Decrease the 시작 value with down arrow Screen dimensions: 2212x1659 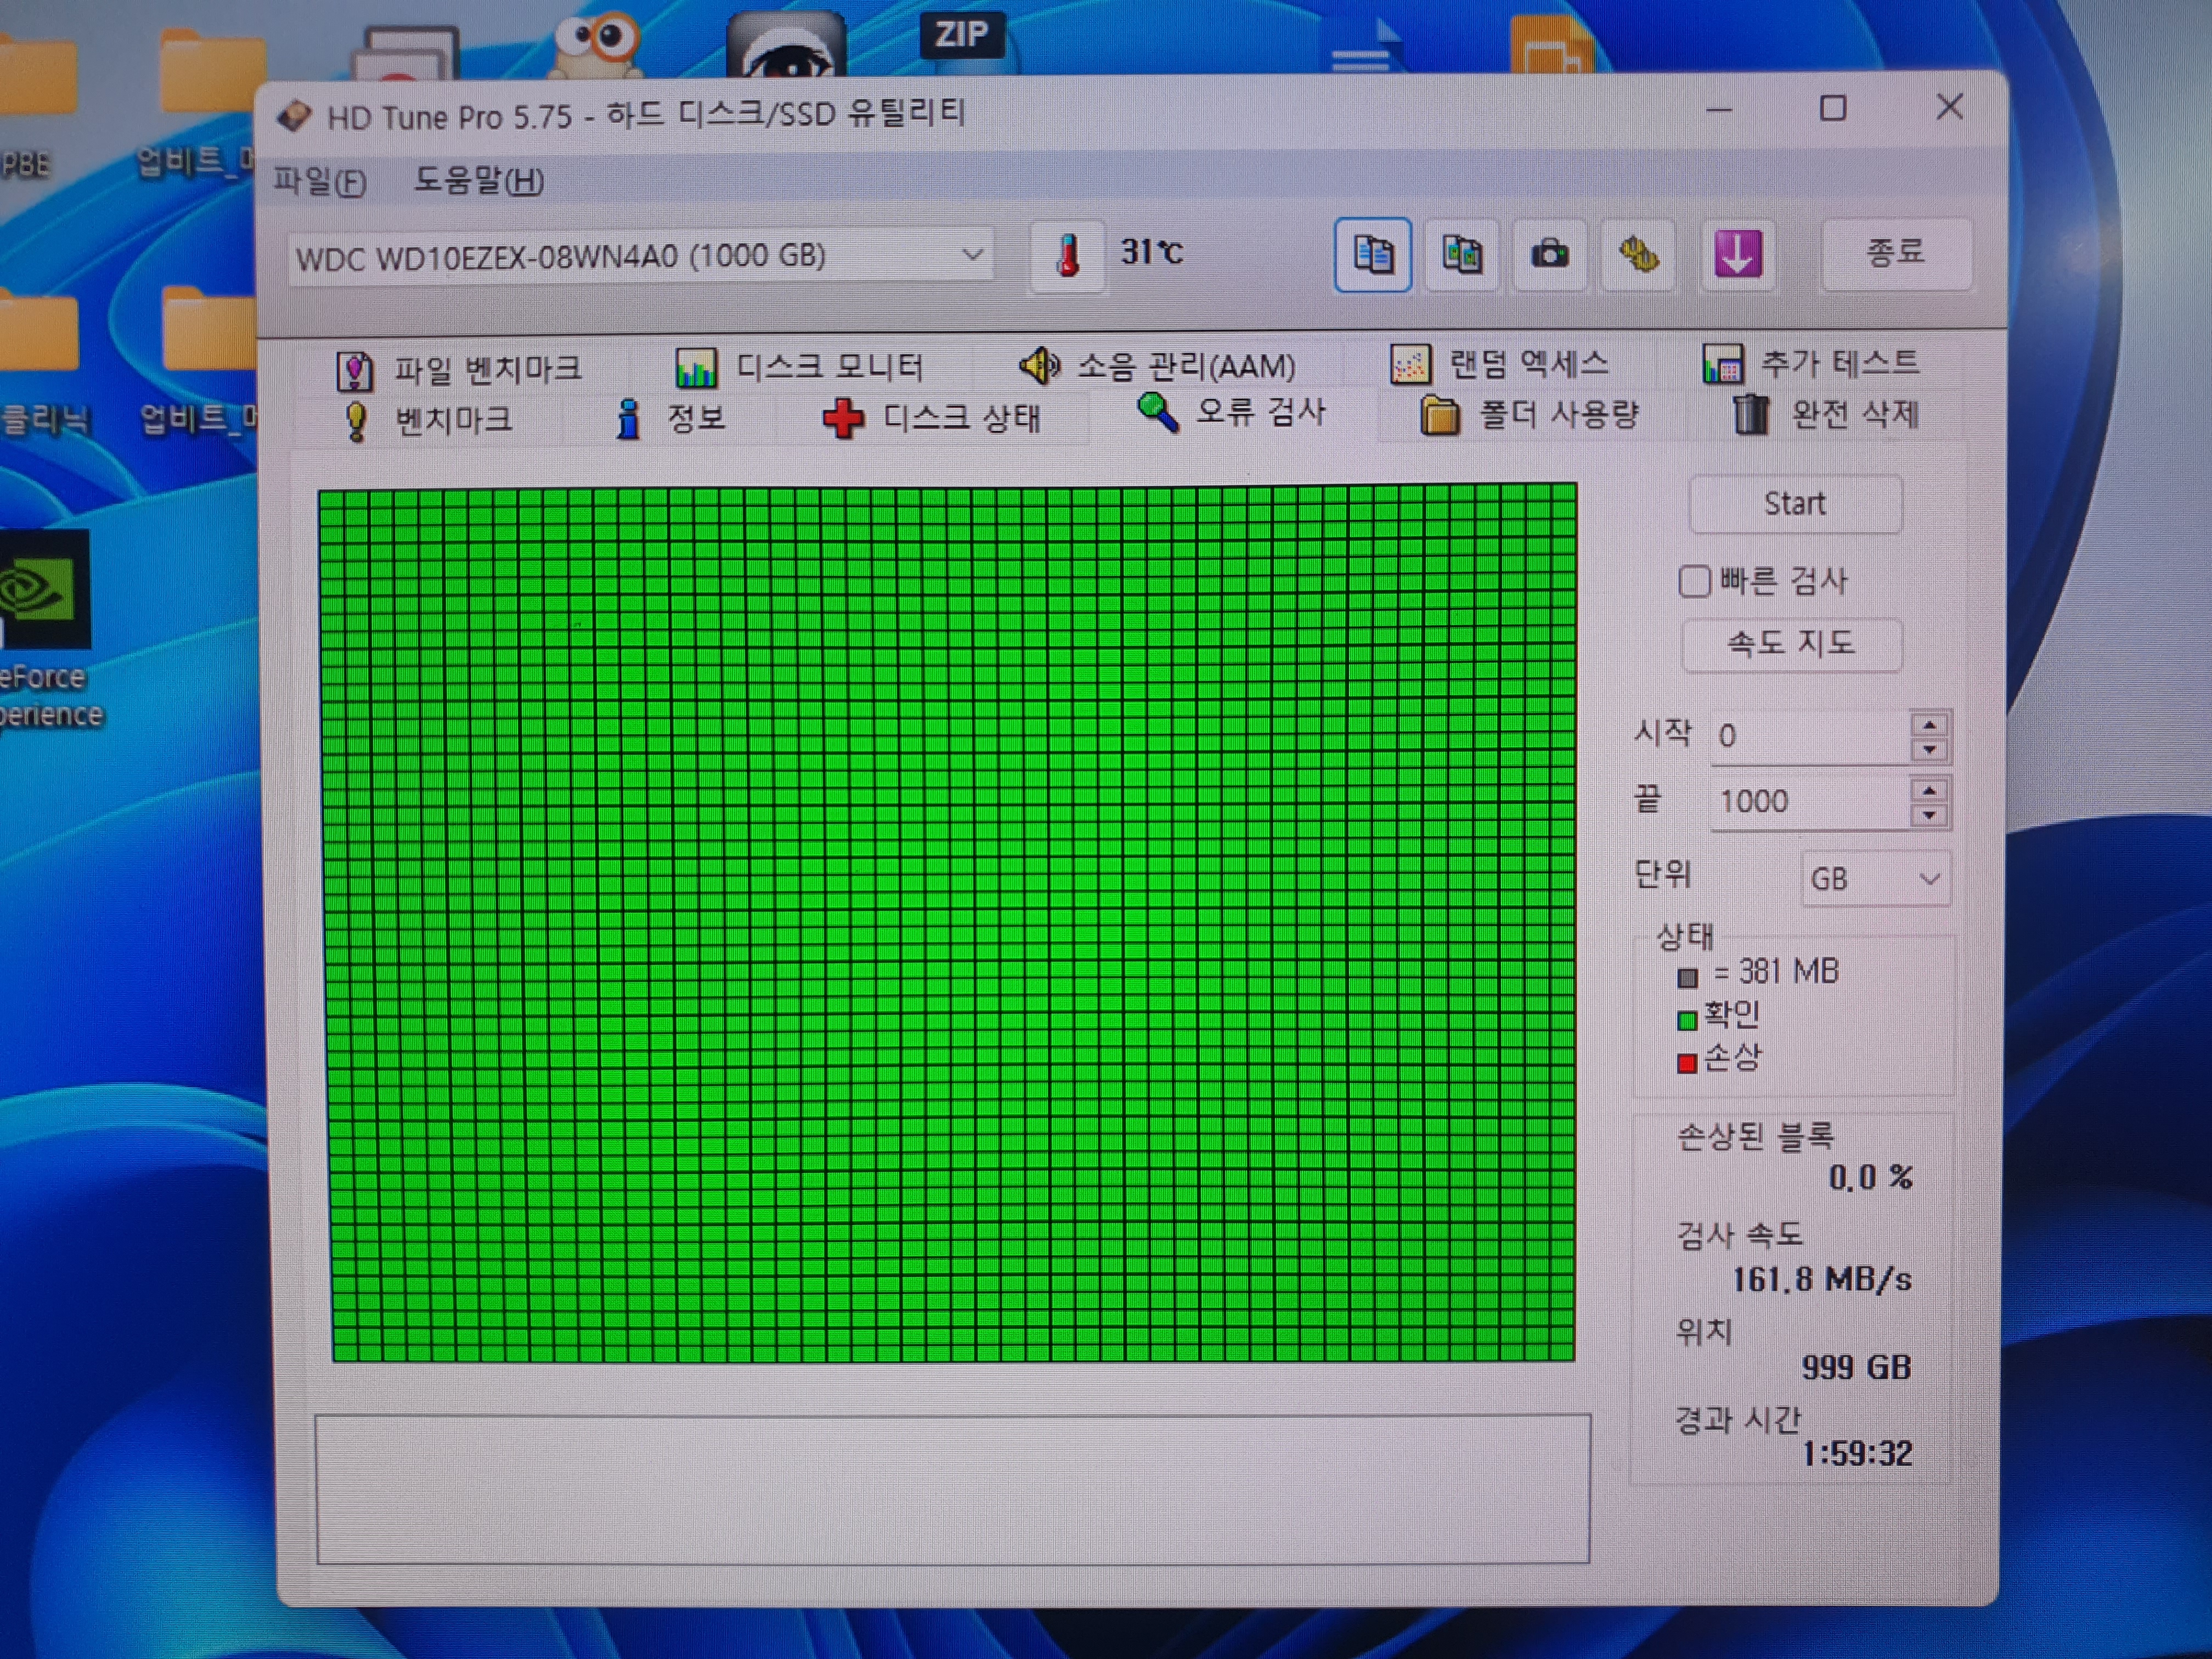1929,750
